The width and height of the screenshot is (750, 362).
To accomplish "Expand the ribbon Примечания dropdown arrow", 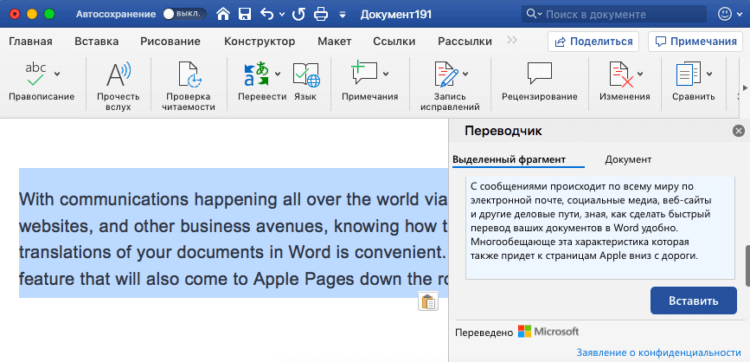I will tap(386, 74).
